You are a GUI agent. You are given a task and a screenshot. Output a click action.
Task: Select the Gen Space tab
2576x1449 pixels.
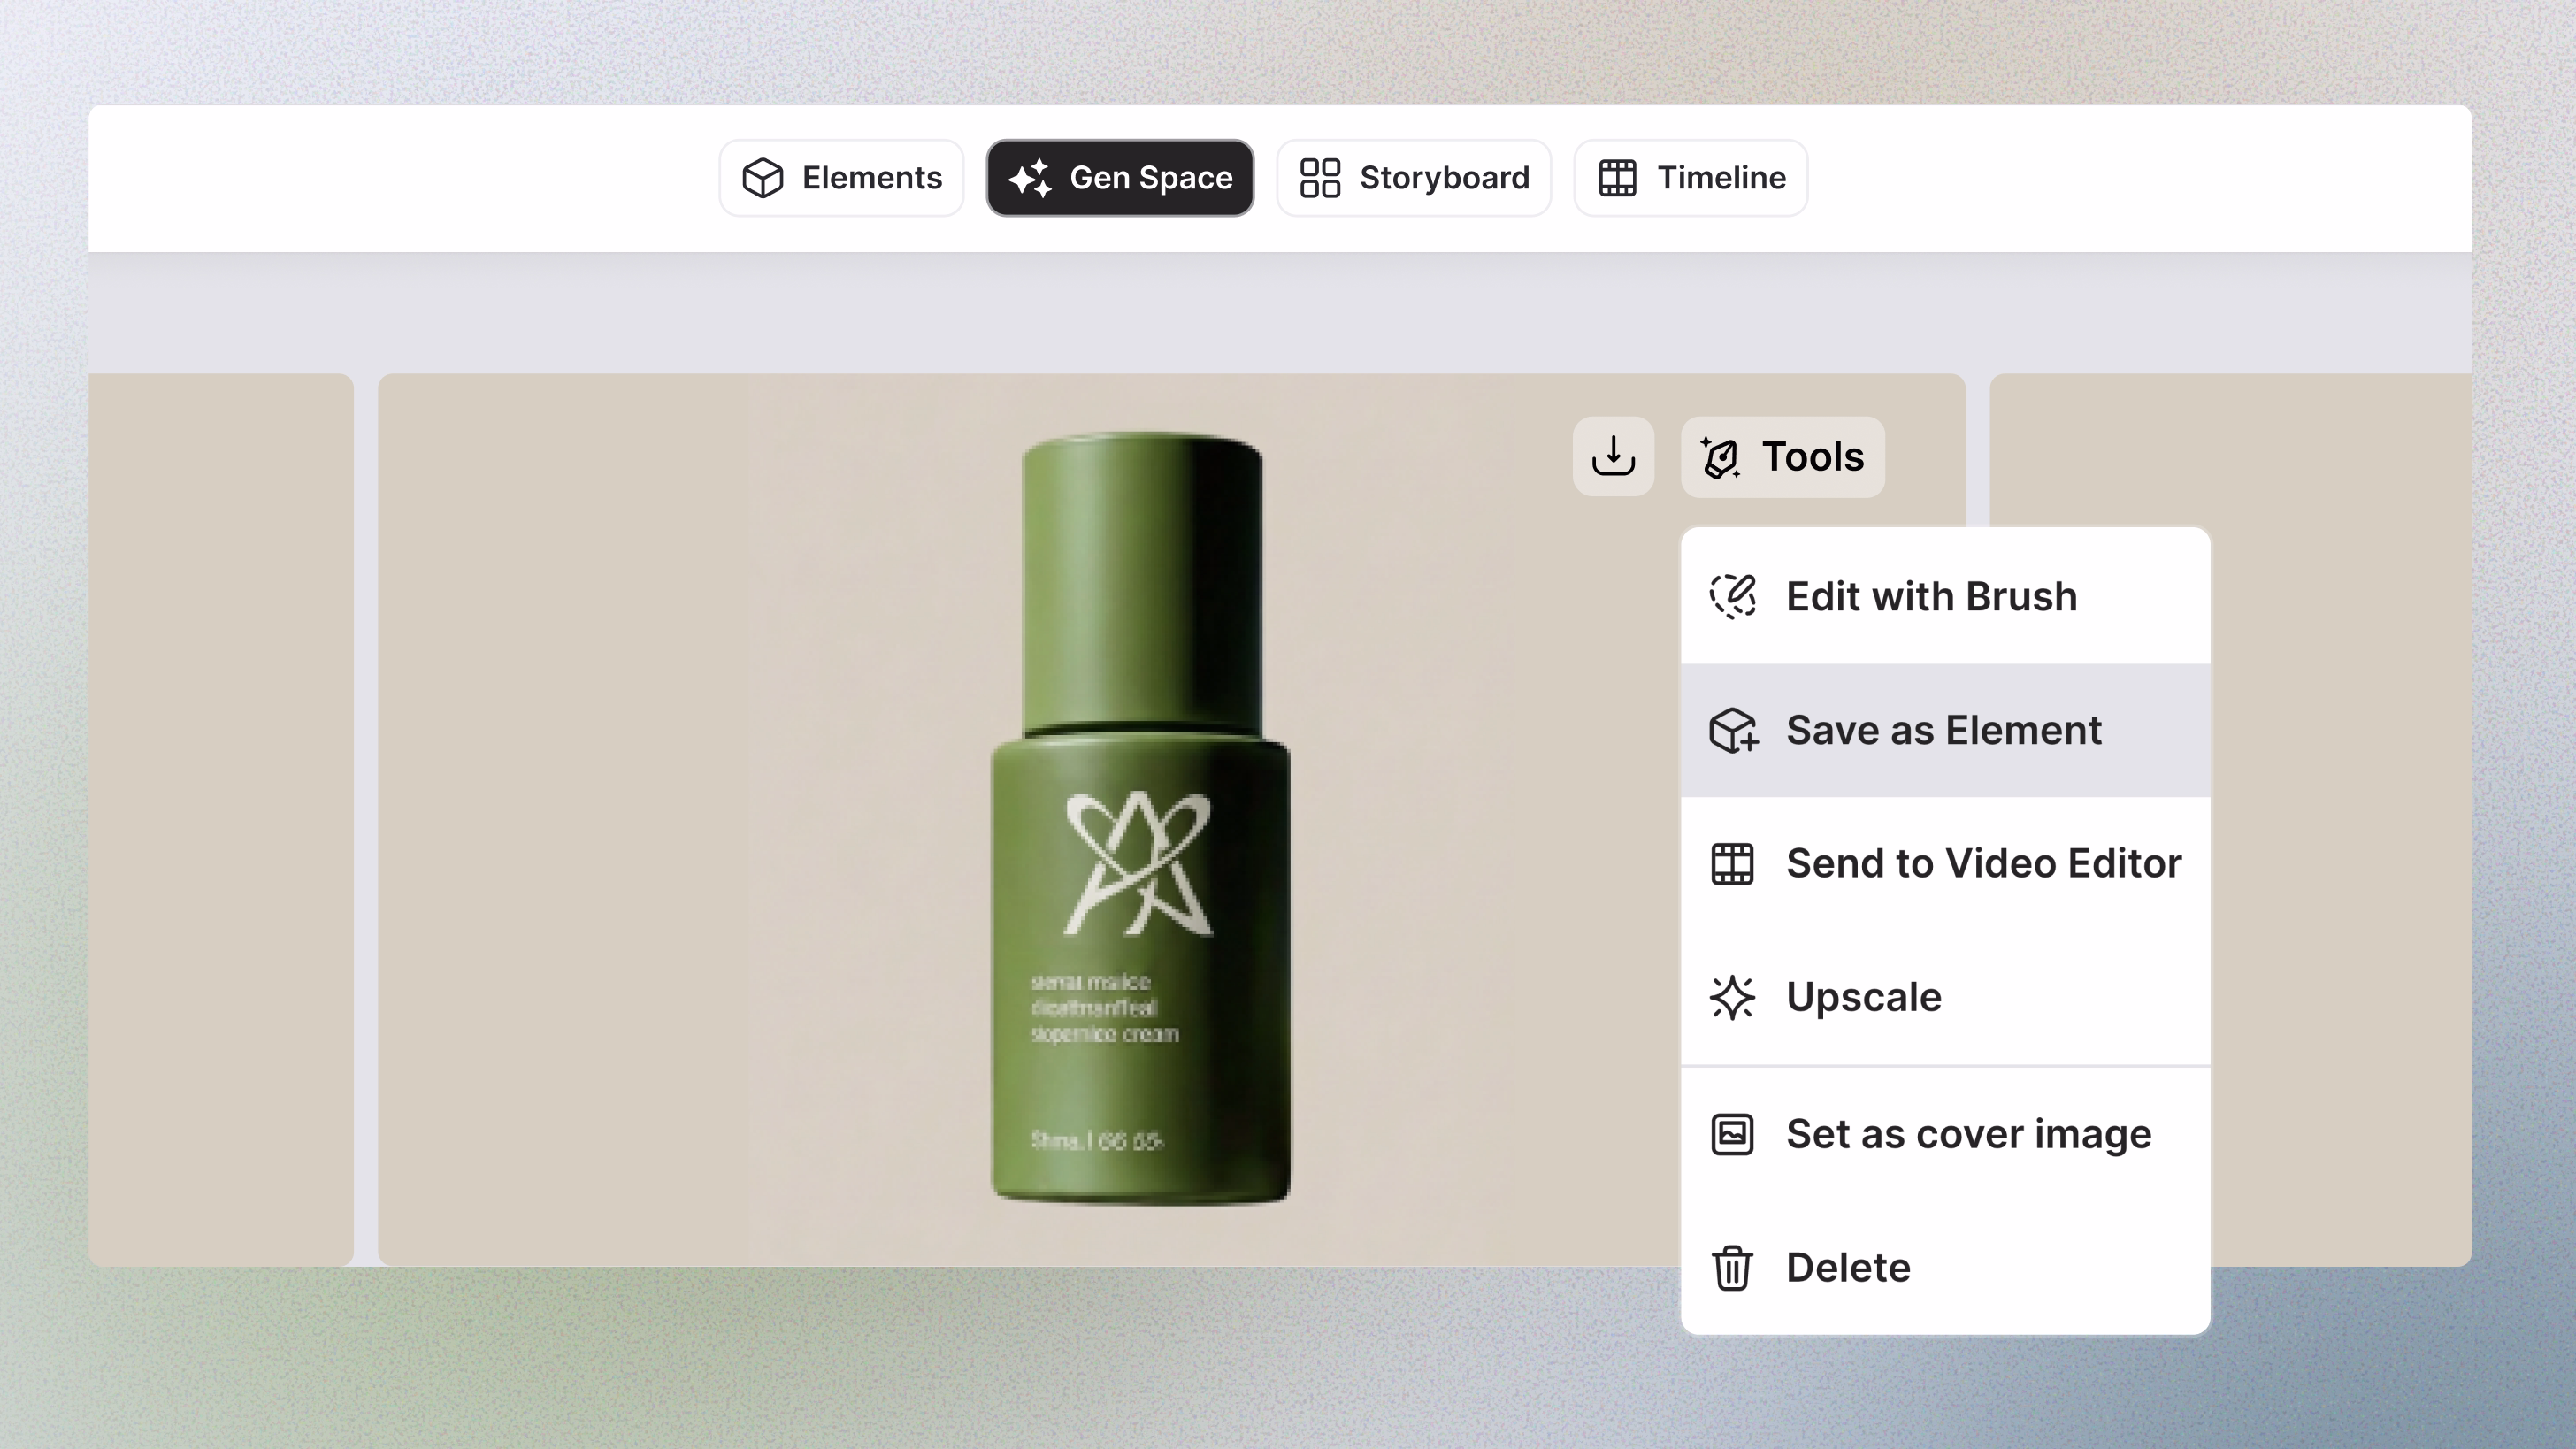[1120, 178]
